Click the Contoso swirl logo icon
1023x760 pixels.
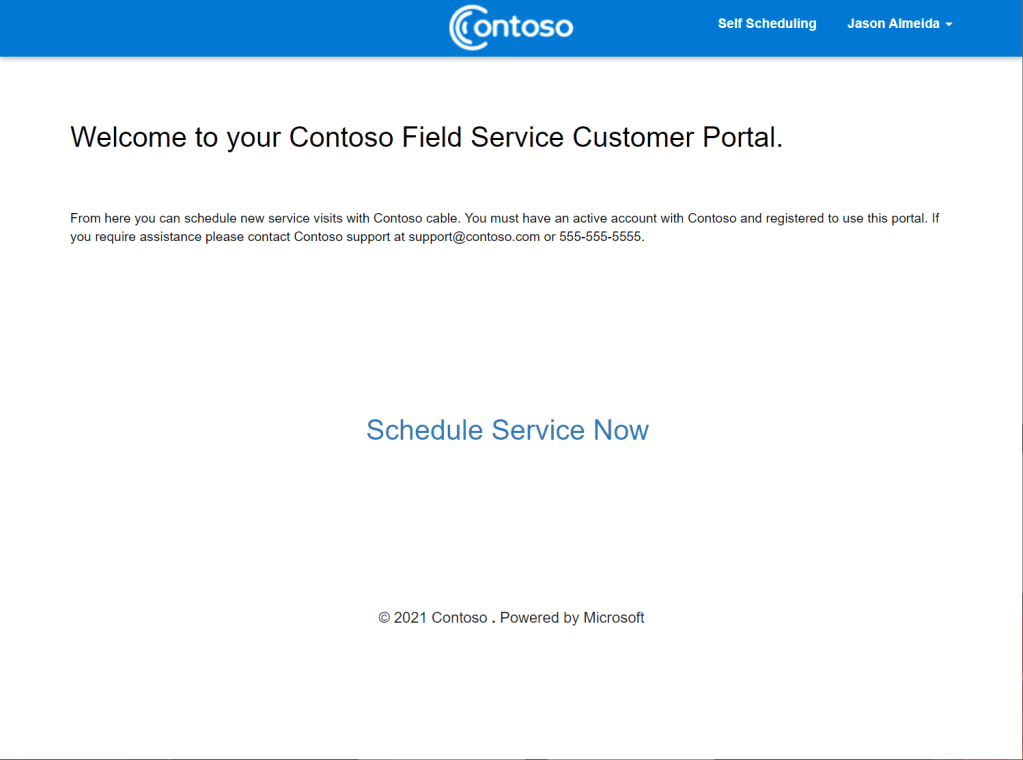(464, 27)
